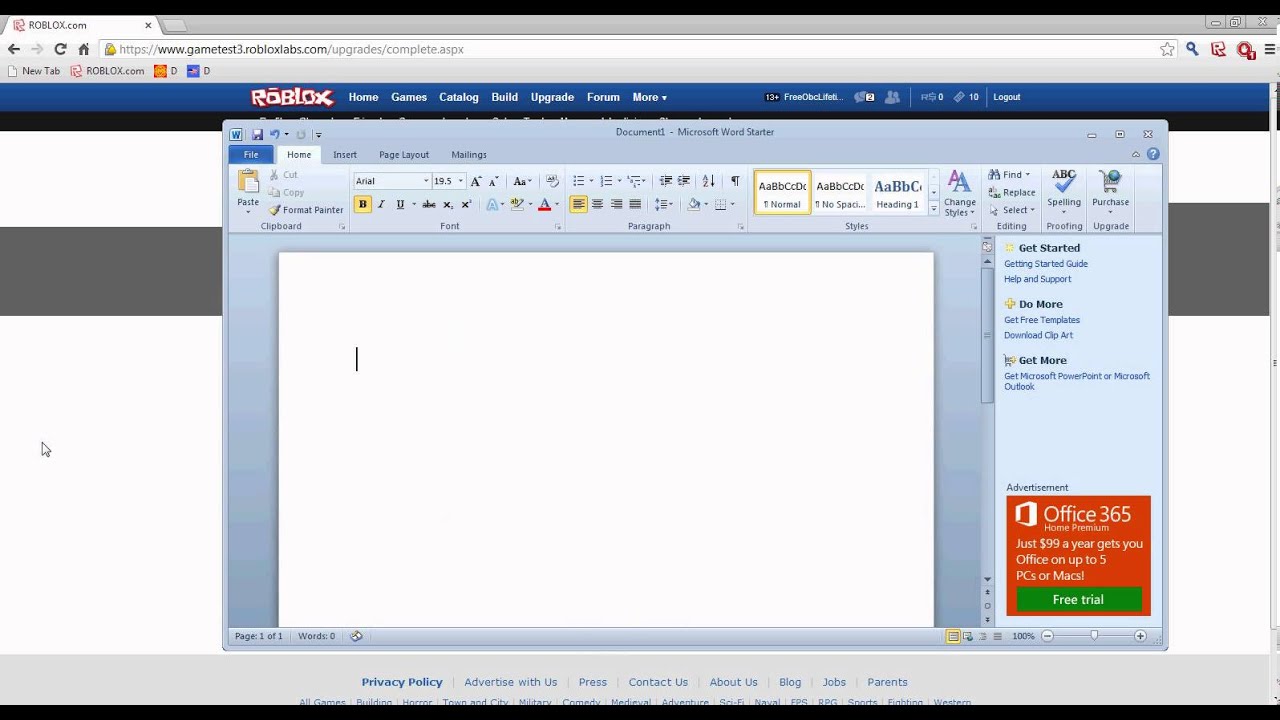Click the text highlight color button
The image size is (1280, 720).
coord(517,204)
